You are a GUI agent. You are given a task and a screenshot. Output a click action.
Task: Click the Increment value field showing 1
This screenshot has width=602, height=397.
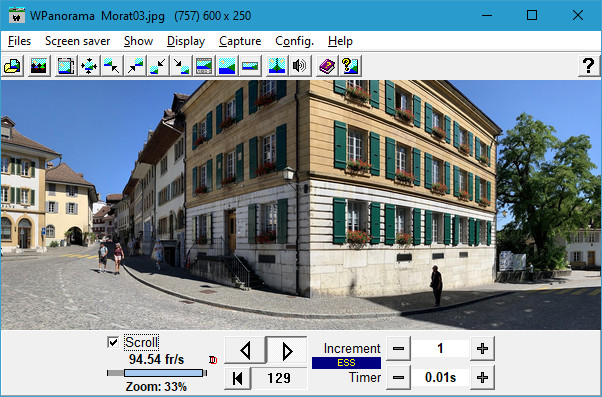[440, 349]
